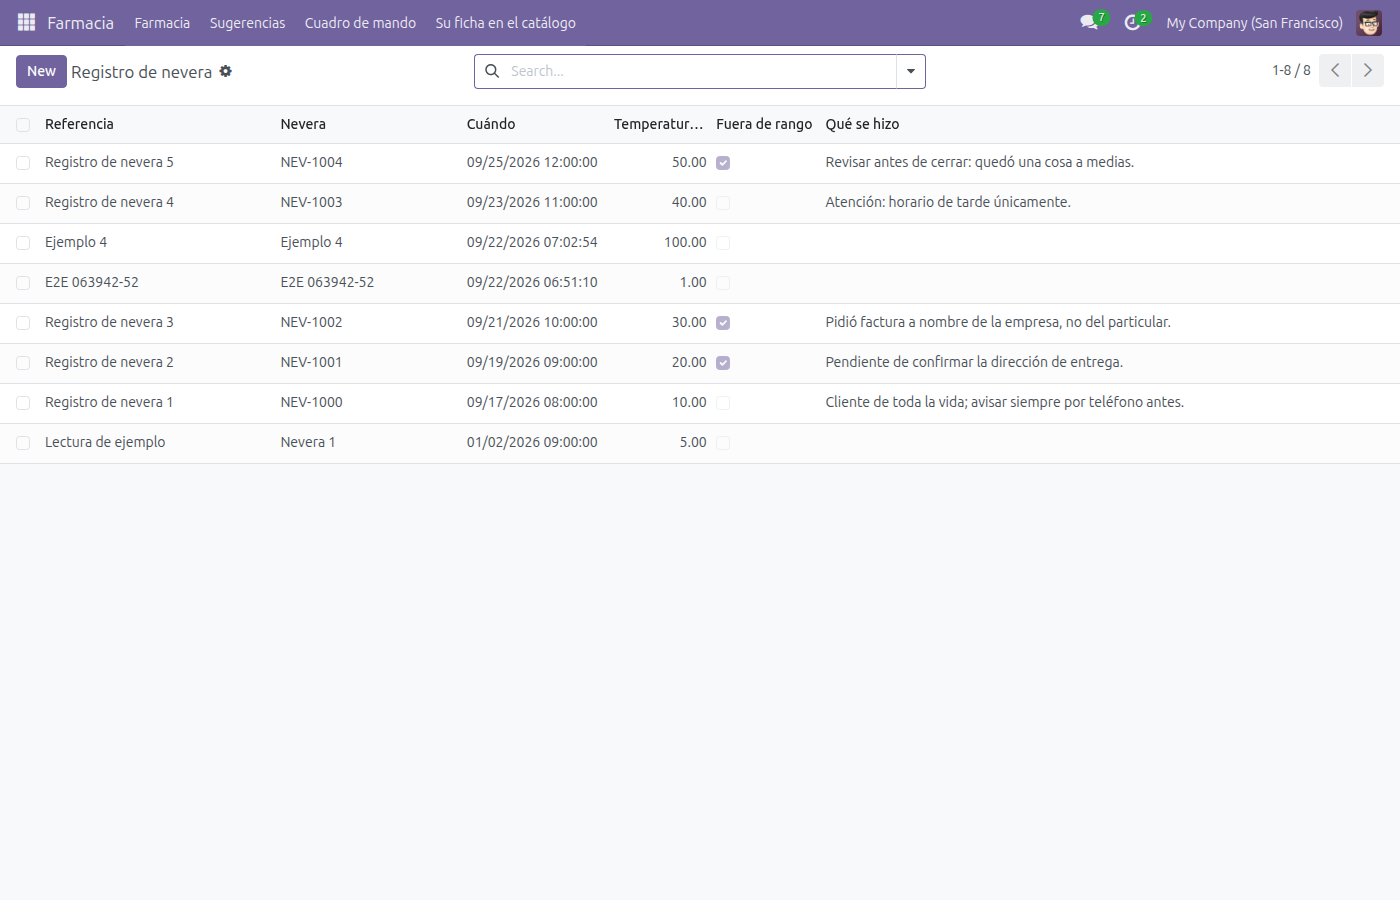Click the NEV-1003 nevera cell
Image resolution: width=1400 pixels, height=900 pixels.
coord(311,202)
